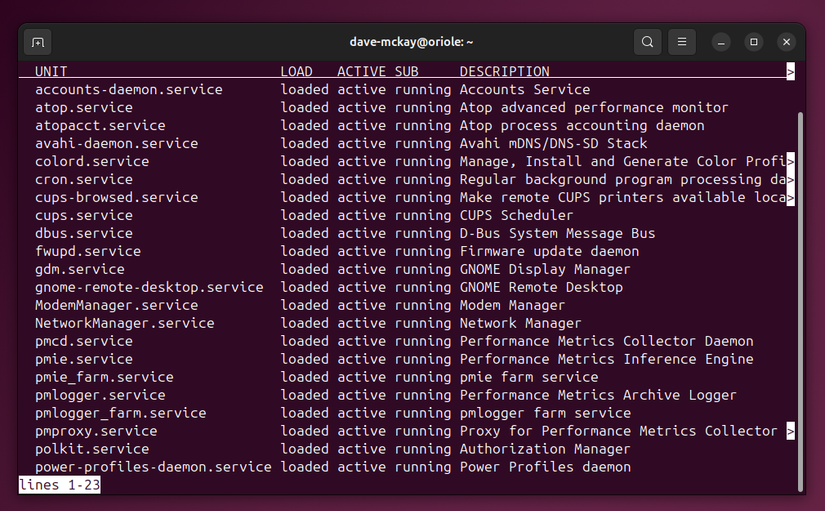825x511 pixels.
Task: Open a new terminal tab
Action: pyautogui.click(x=37, y=42)
